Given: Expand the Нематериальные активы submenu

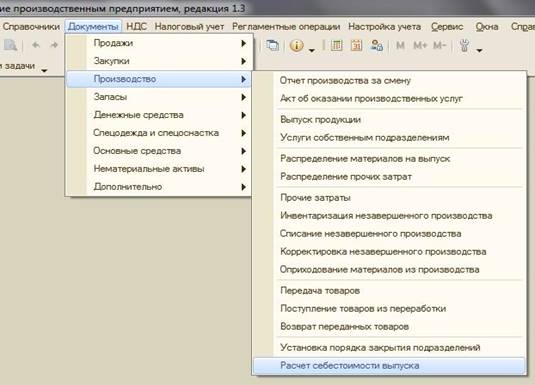Looking at the screenshot, I should (159, 169).
